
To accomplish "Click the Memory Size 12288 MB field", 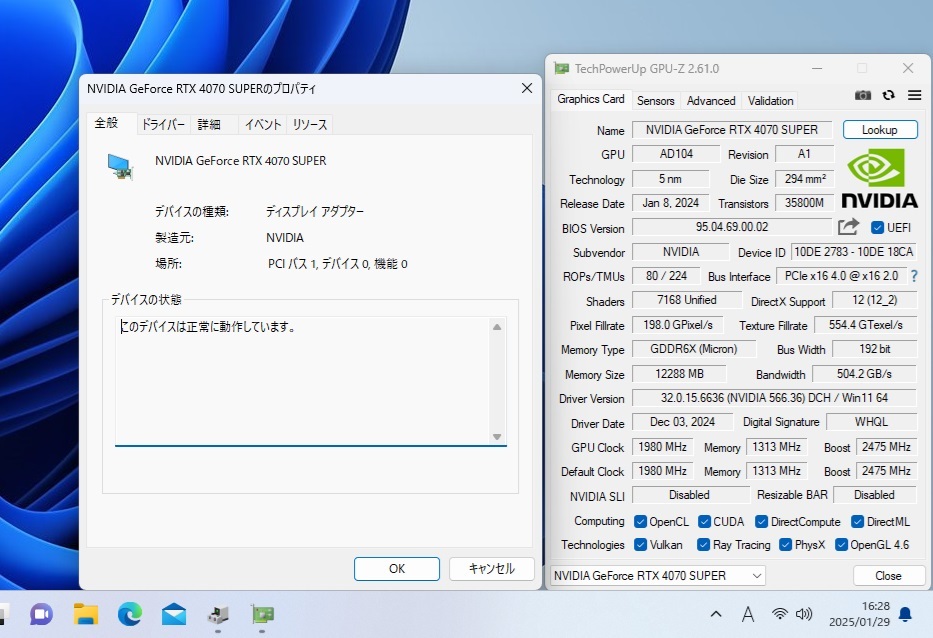I will (679, 374).
